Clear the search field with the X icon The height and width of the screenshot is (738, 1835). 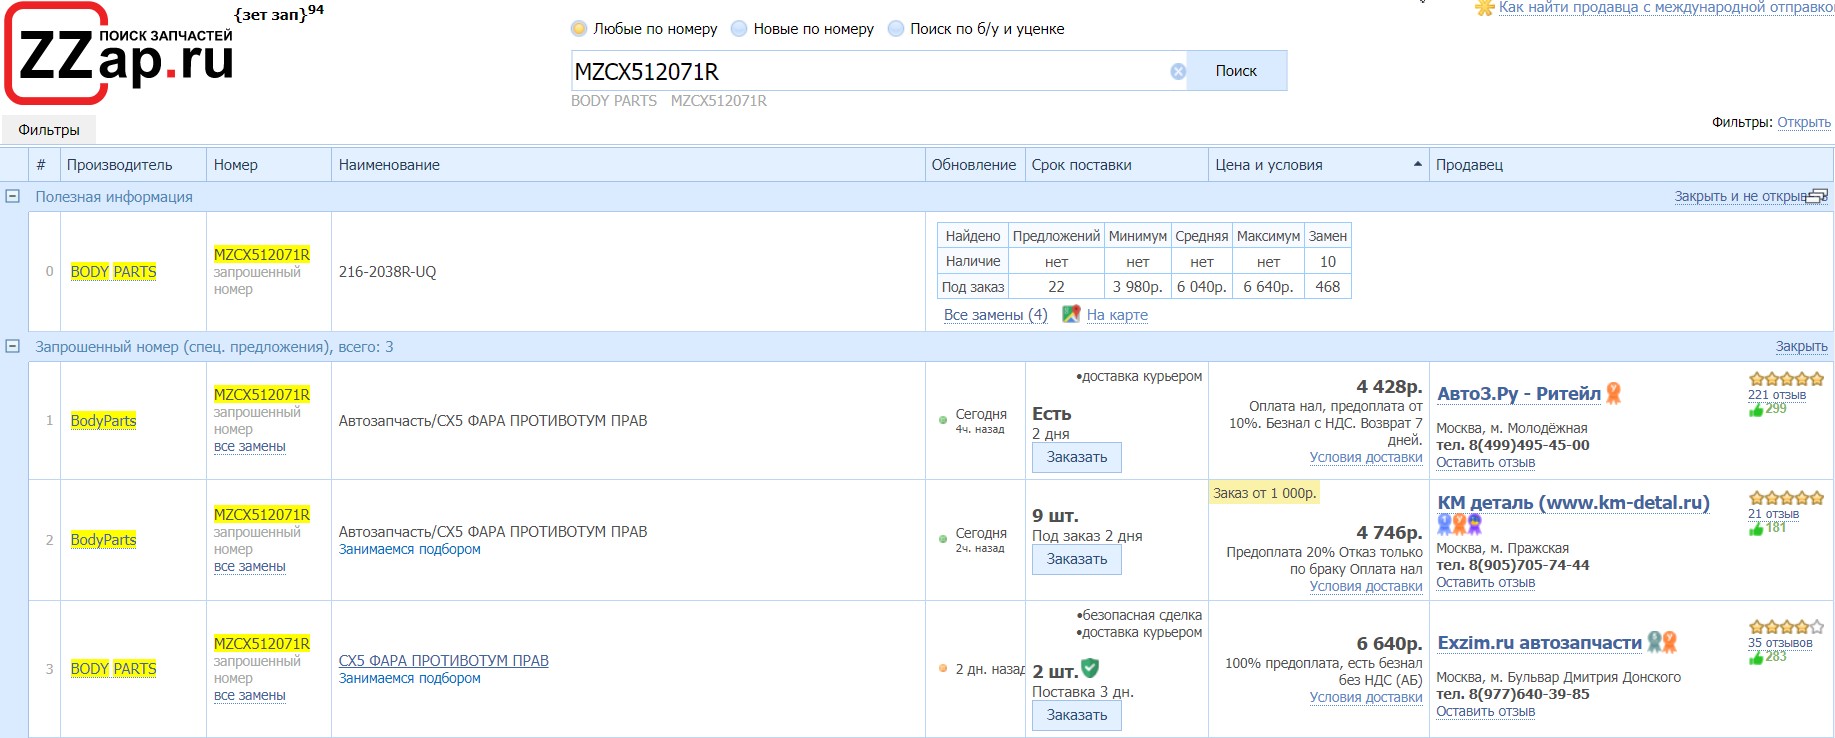tap(1178, 71)
